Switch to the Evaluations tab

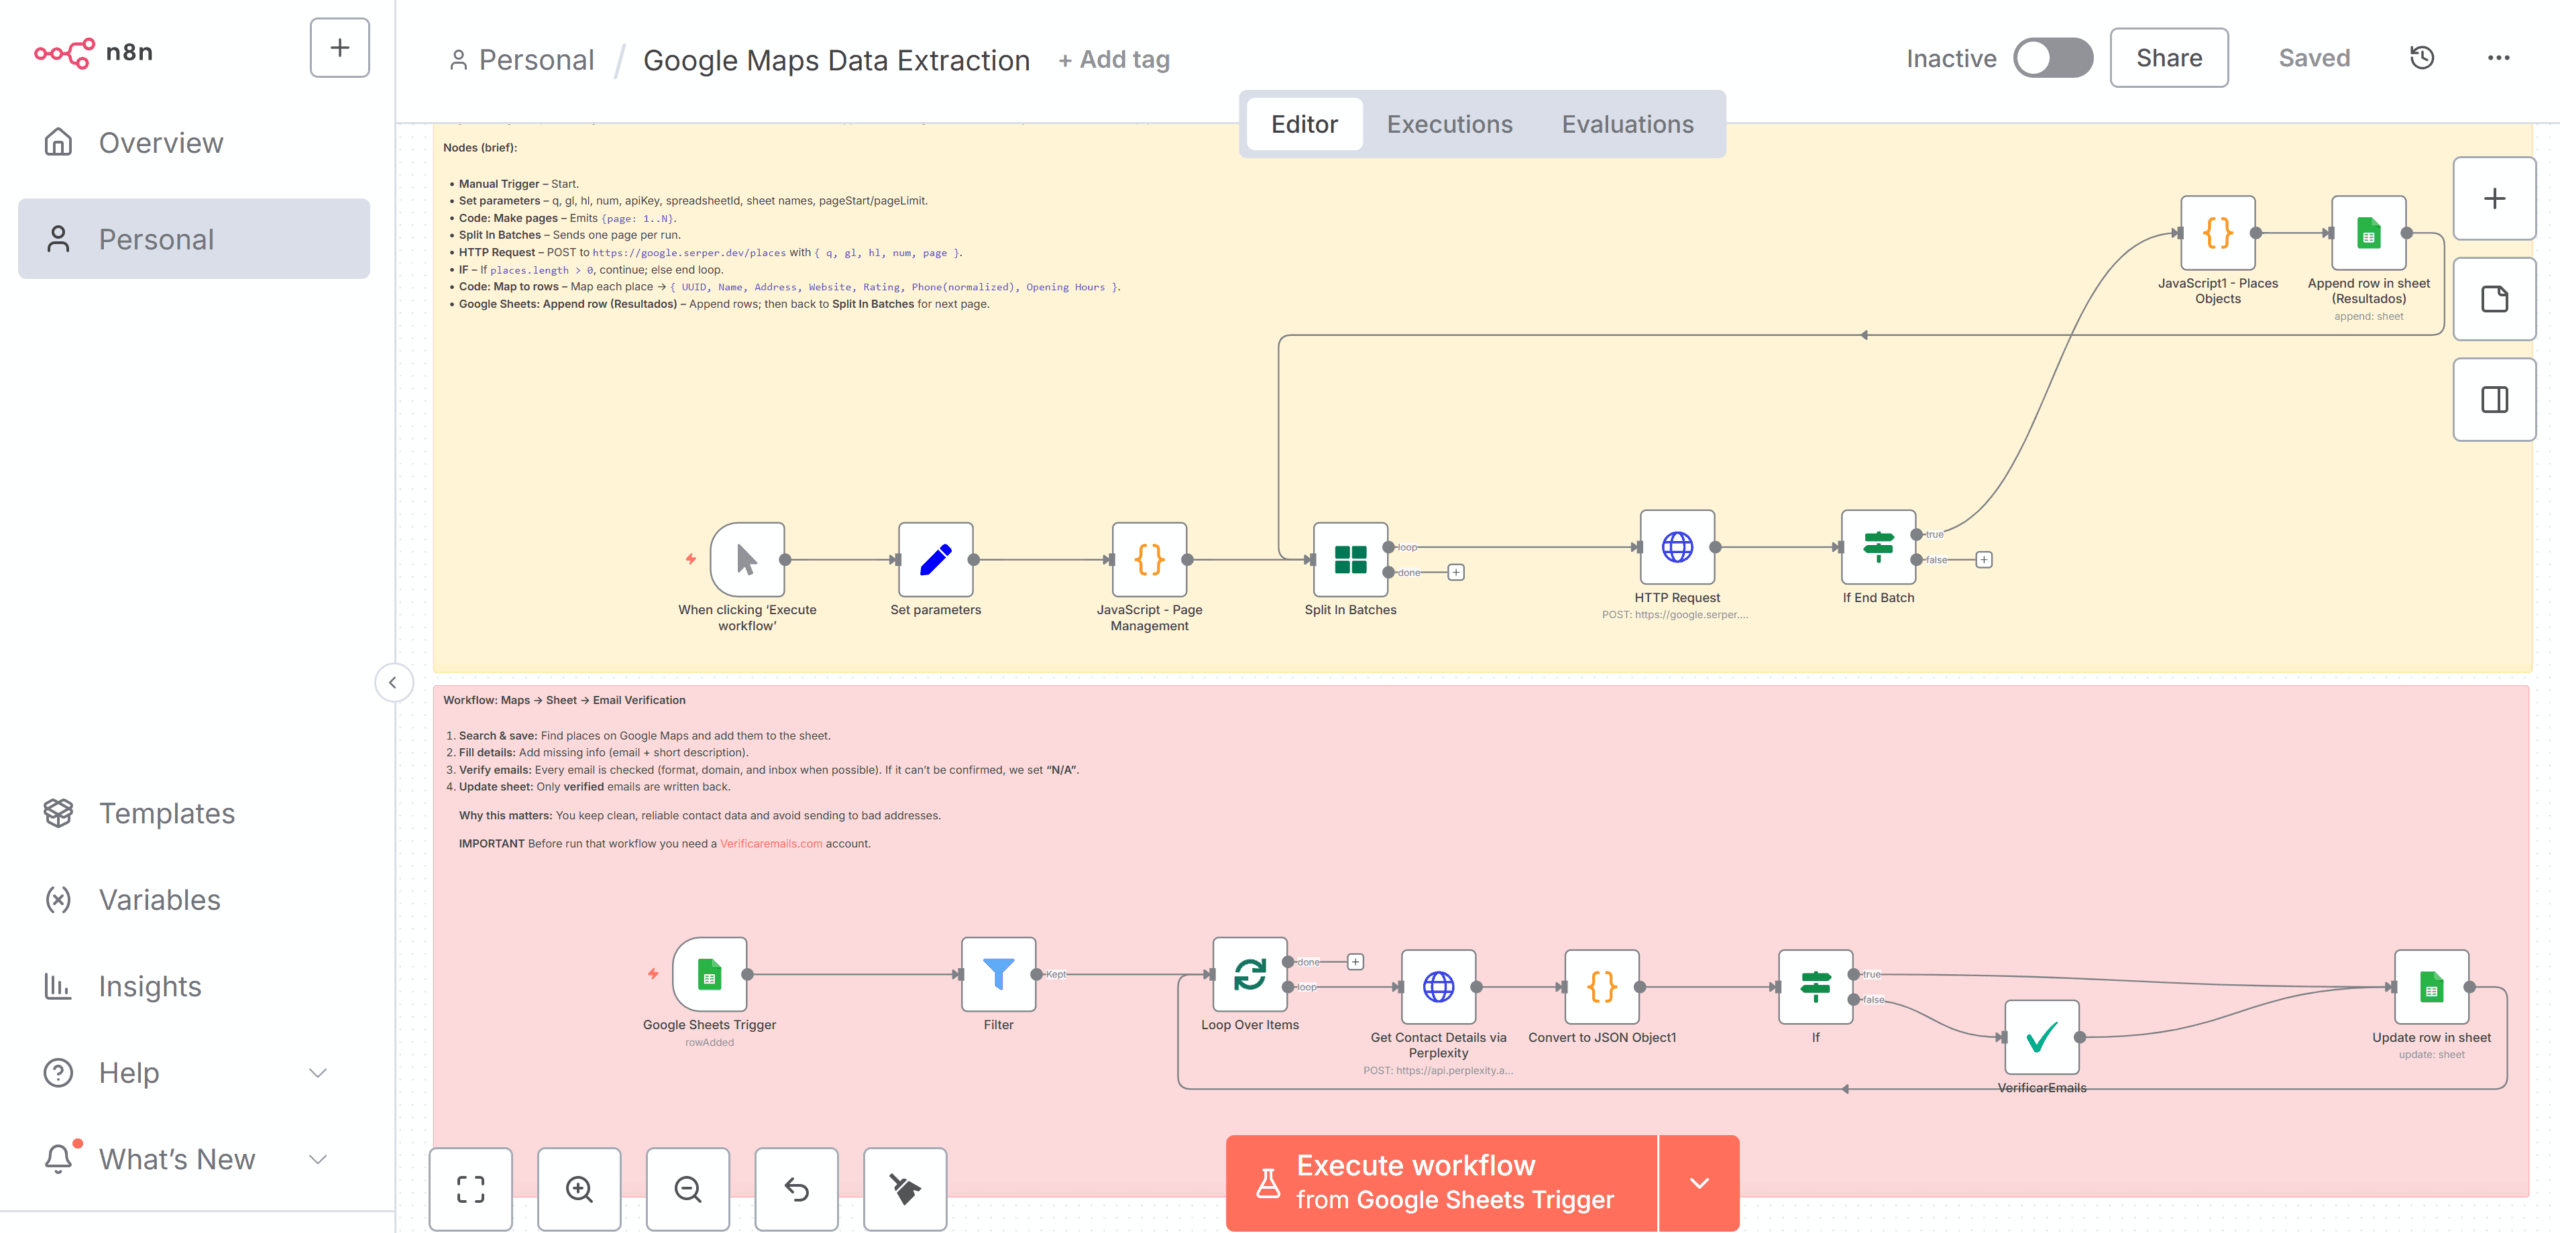pyautogui.click(x=1627, y=124)
